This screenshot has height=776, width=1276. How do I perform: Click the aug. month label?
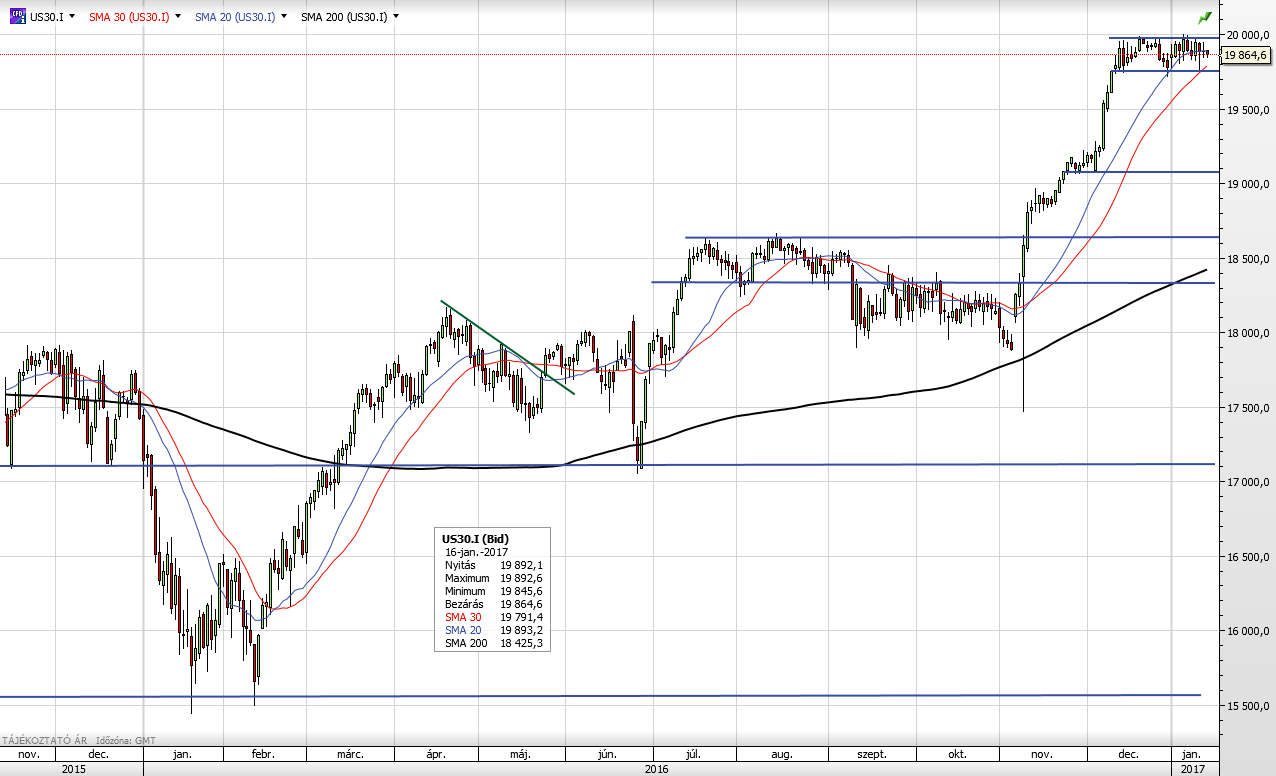(x=784, y=754)
